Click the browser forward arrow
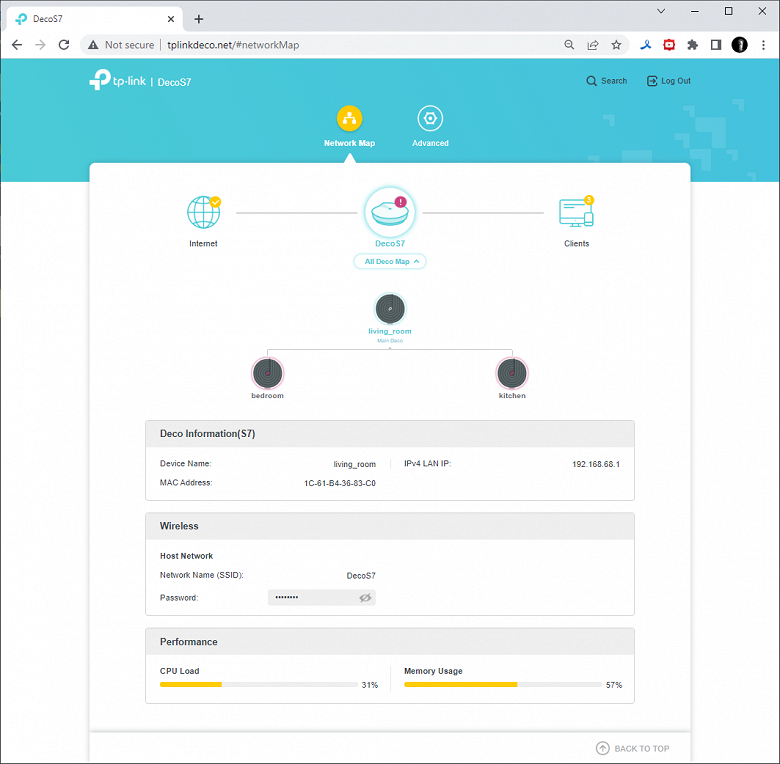The height and width of the screenshot is (764, 780). pos(40,45)
